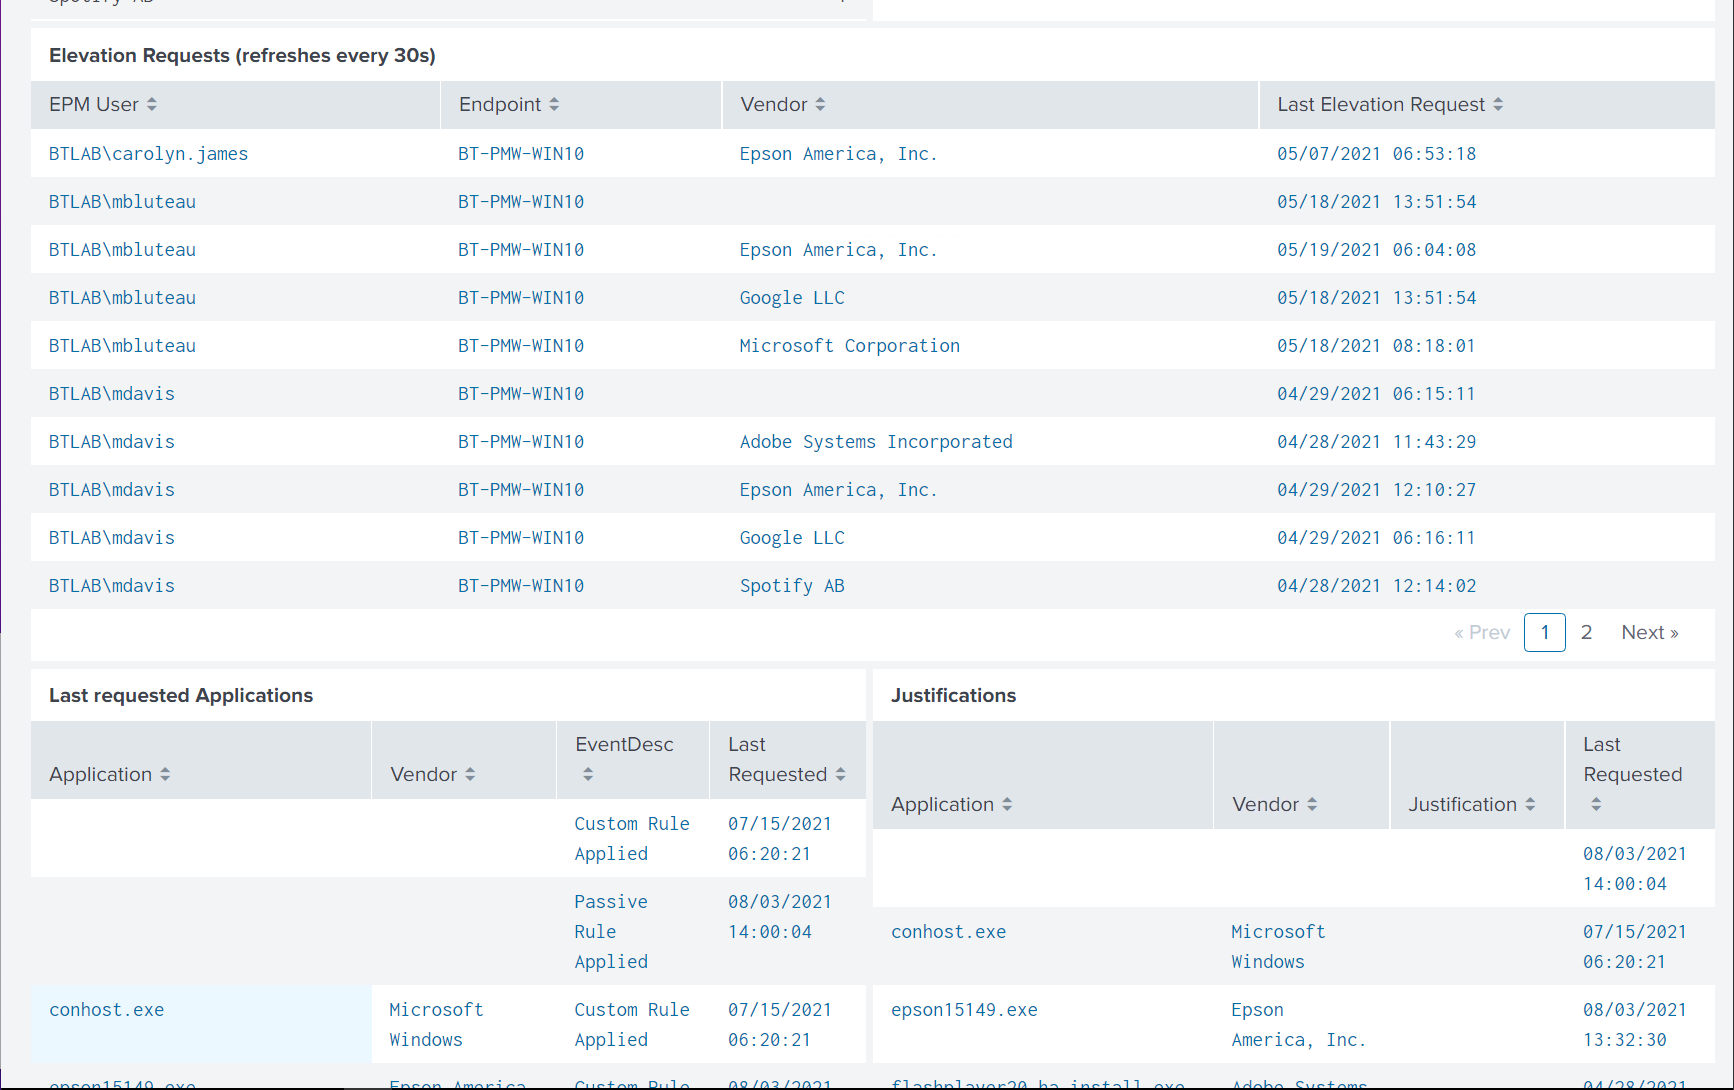
Task: Click the disabled Prev link
Action: click(1482, 632)
